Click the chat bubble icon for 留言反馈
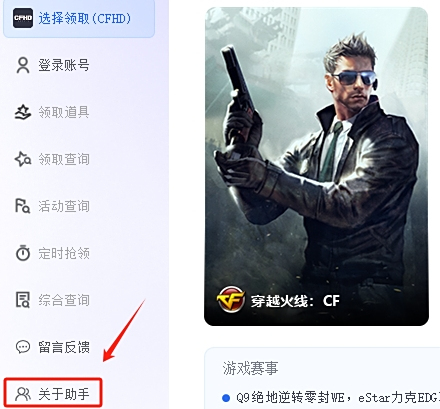 pos(23,347)
